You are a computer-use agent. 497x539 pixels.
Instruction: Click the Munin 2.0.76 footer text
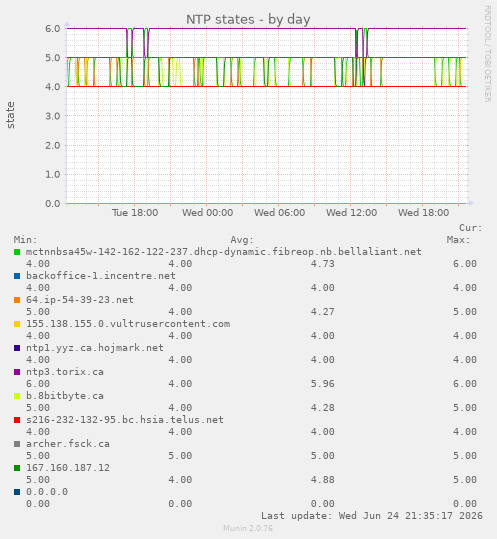pos(248,528)
